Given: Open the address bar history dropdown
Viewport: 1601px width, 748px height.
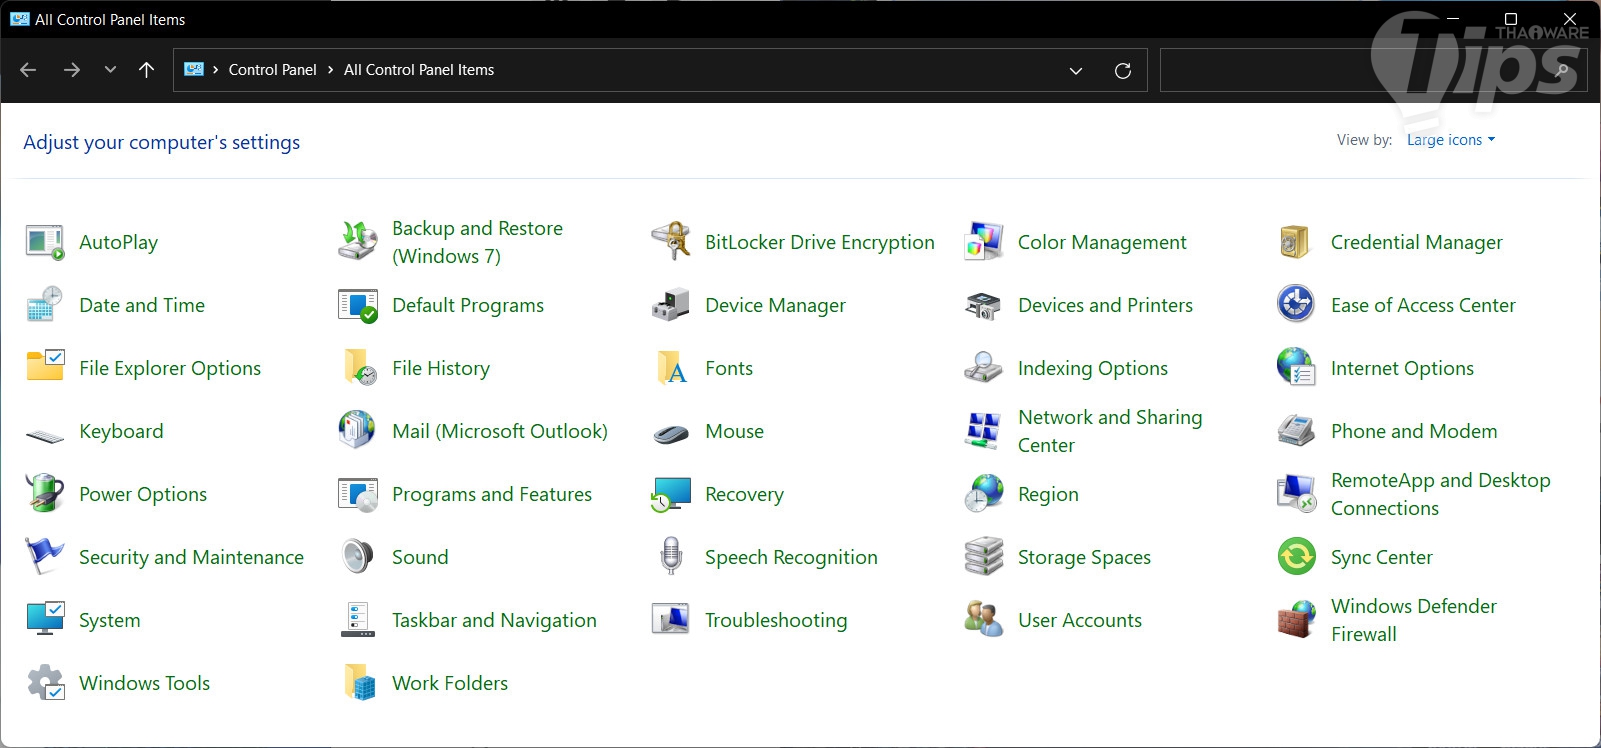Looking at the screenshot, I should click(1076, 70).
